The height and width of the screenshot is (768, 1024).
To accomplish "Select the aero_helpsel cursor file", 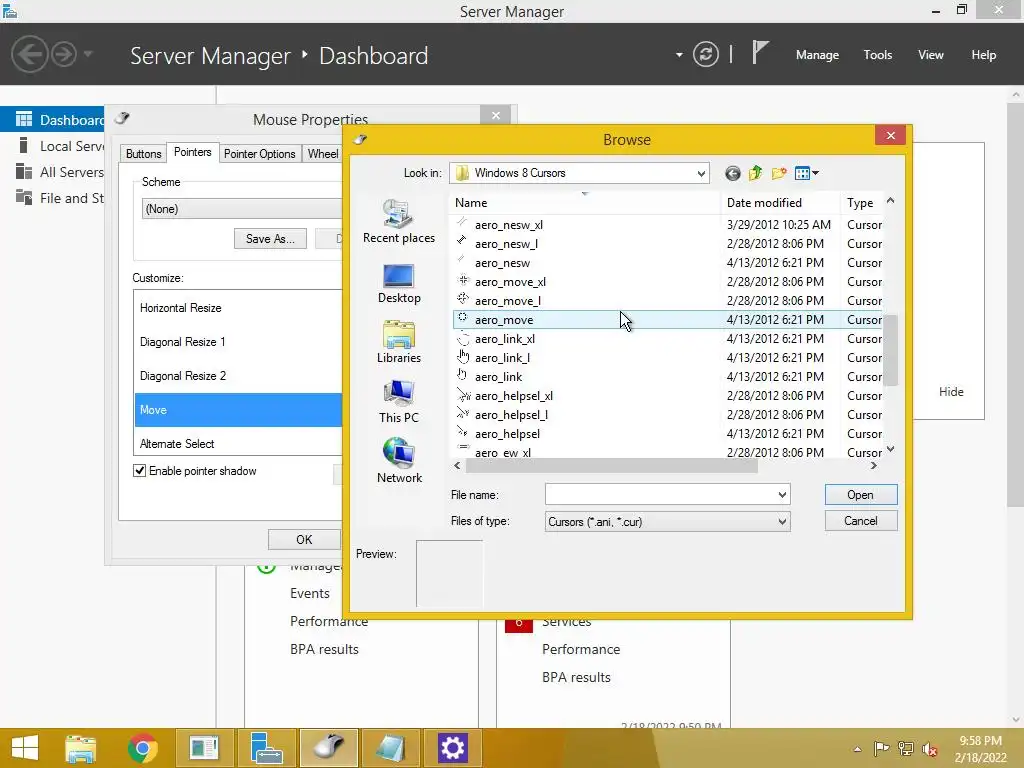I will 667,433.
